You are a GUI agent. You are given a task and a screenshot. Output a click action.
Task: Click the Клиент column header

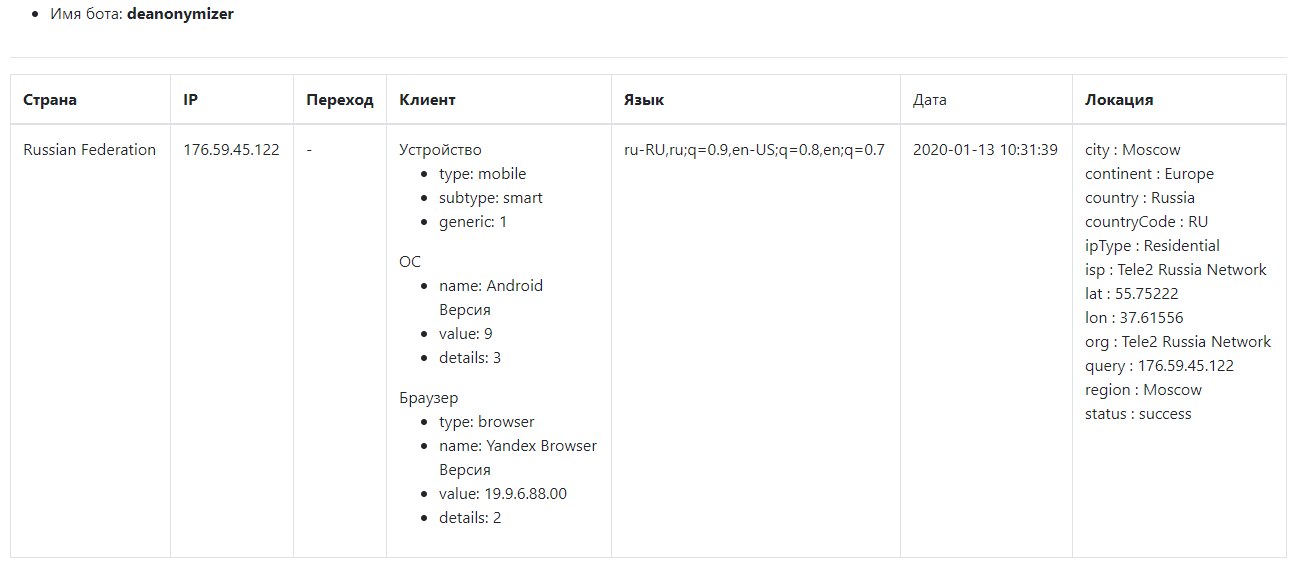coord(427,100)
